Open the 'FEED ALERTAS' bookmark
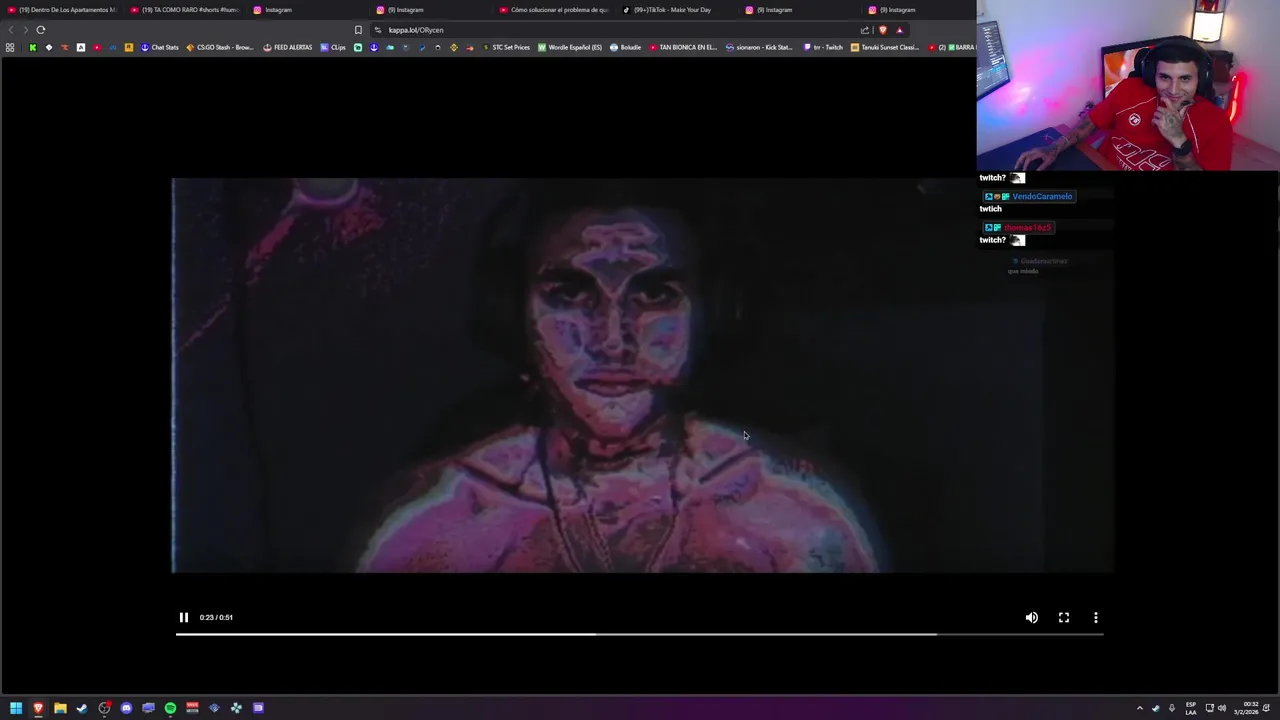Image resolution: width=1280 pixels, height=720 pixels. (288, 47)
